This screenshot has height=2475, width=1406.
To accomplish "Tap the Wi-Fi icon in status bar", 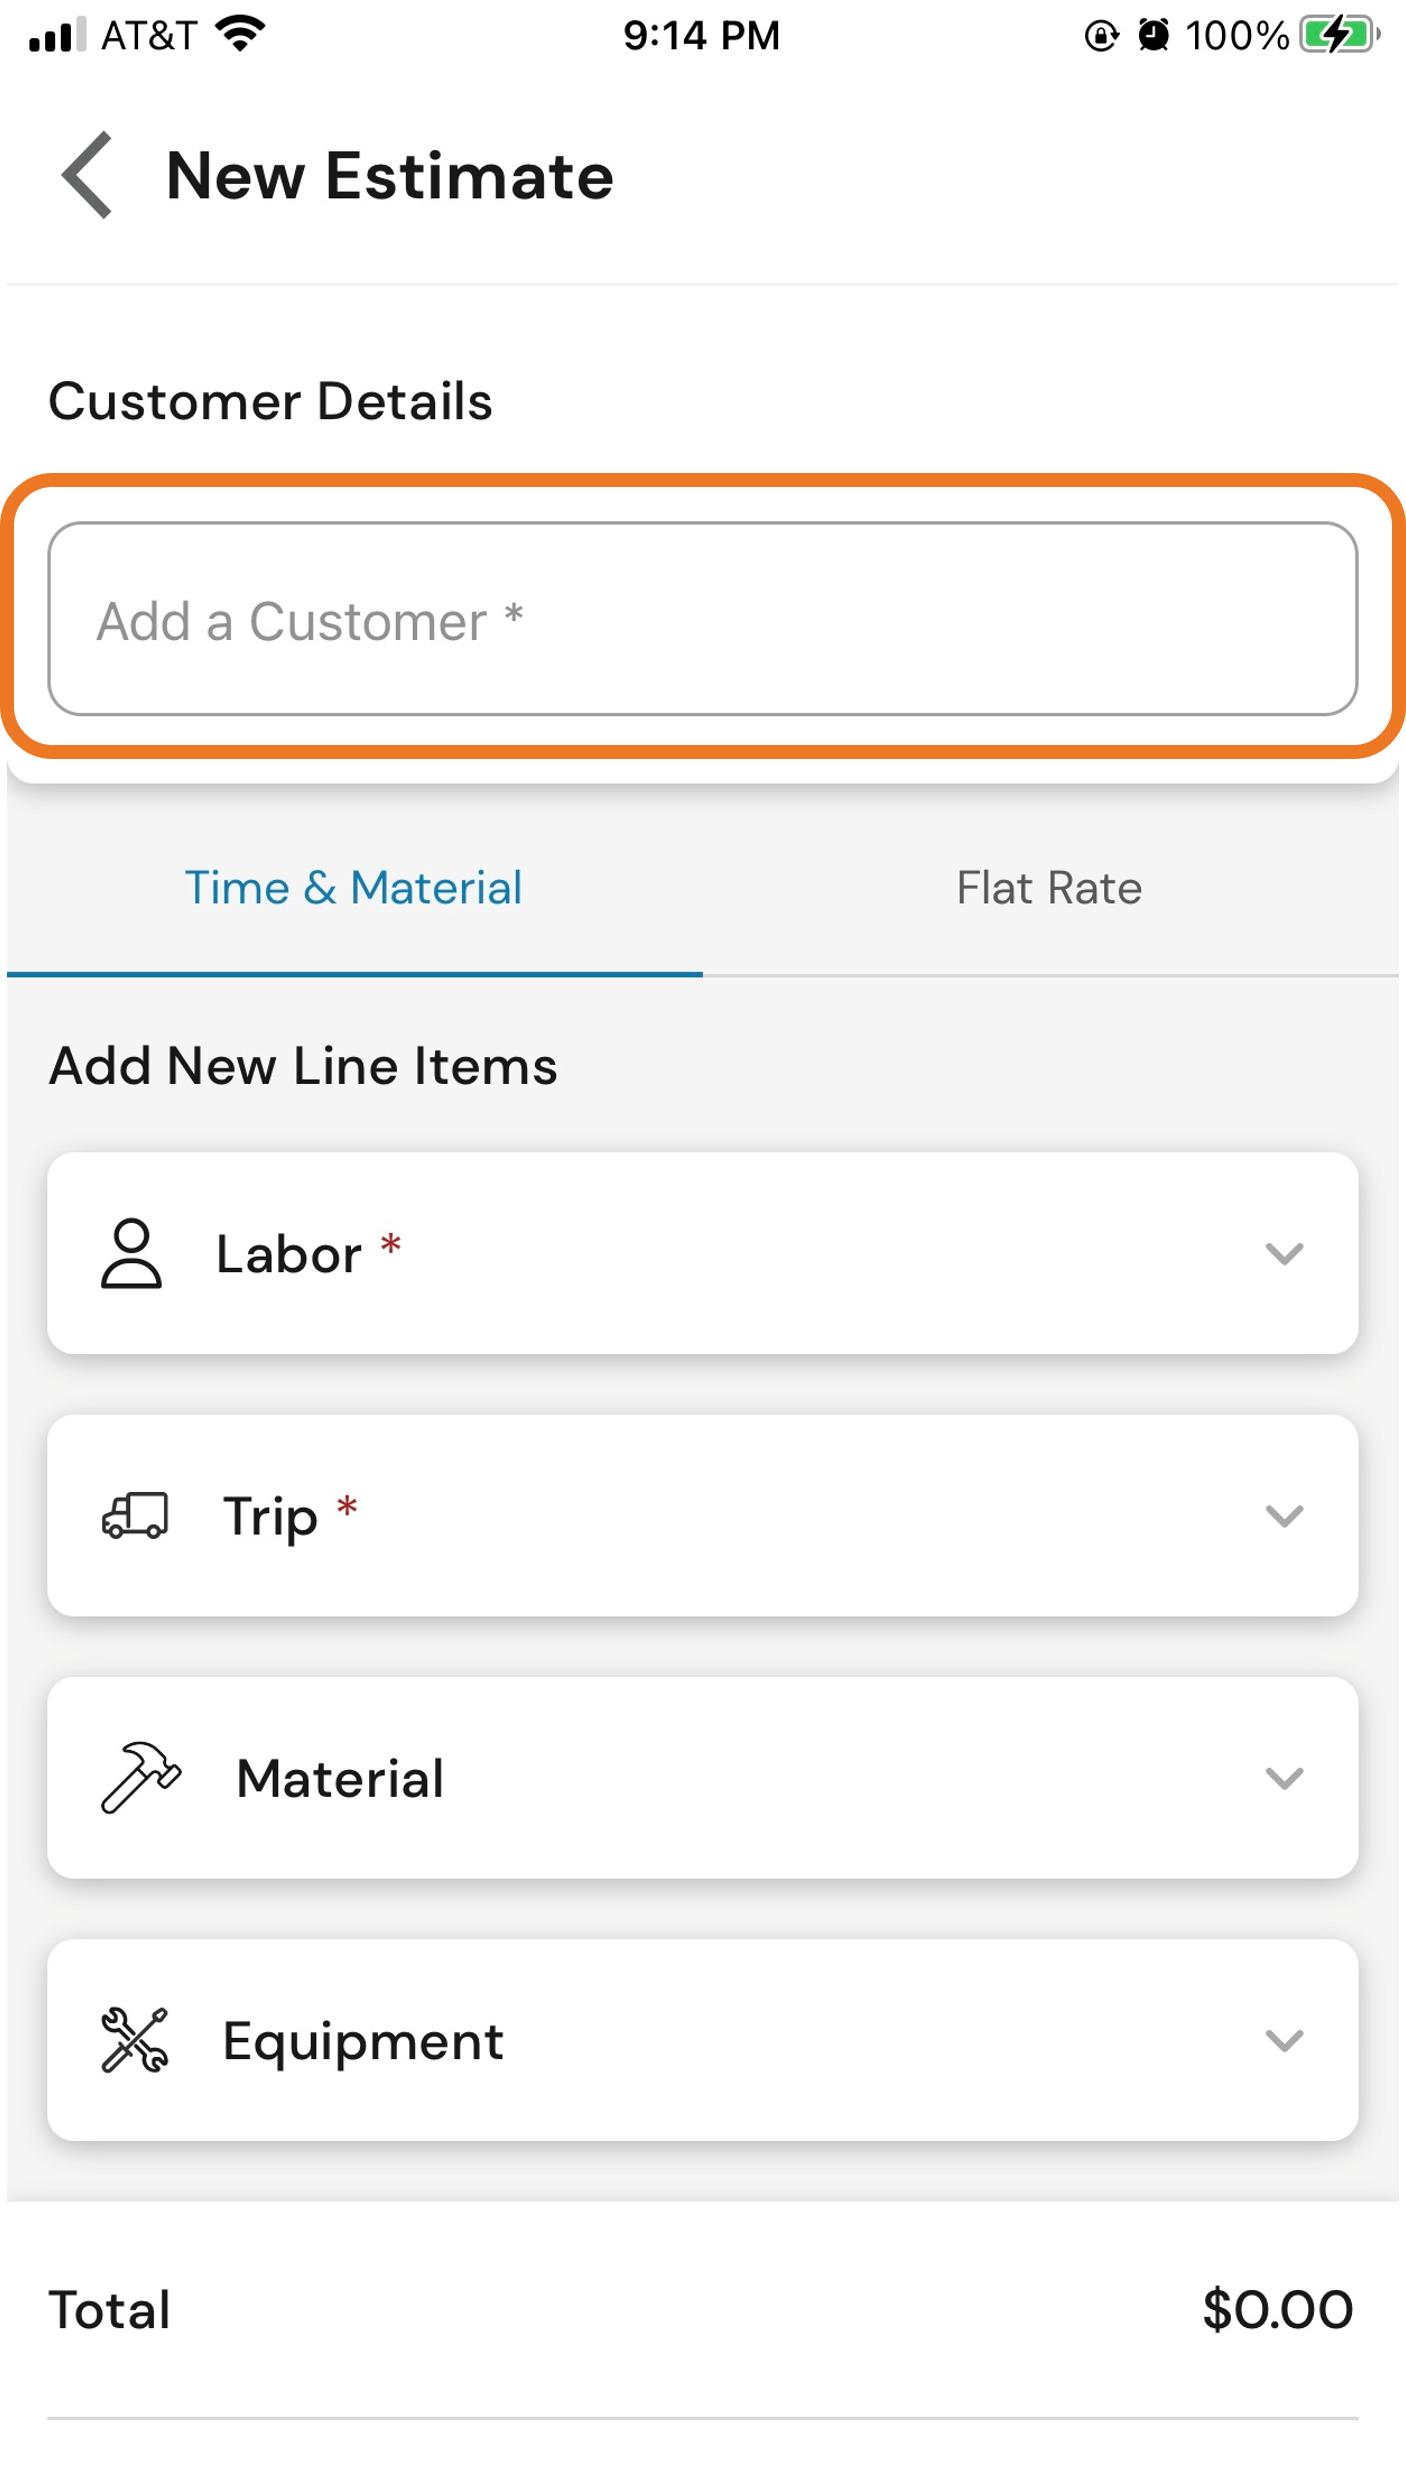I will click(x=241, y=33).
